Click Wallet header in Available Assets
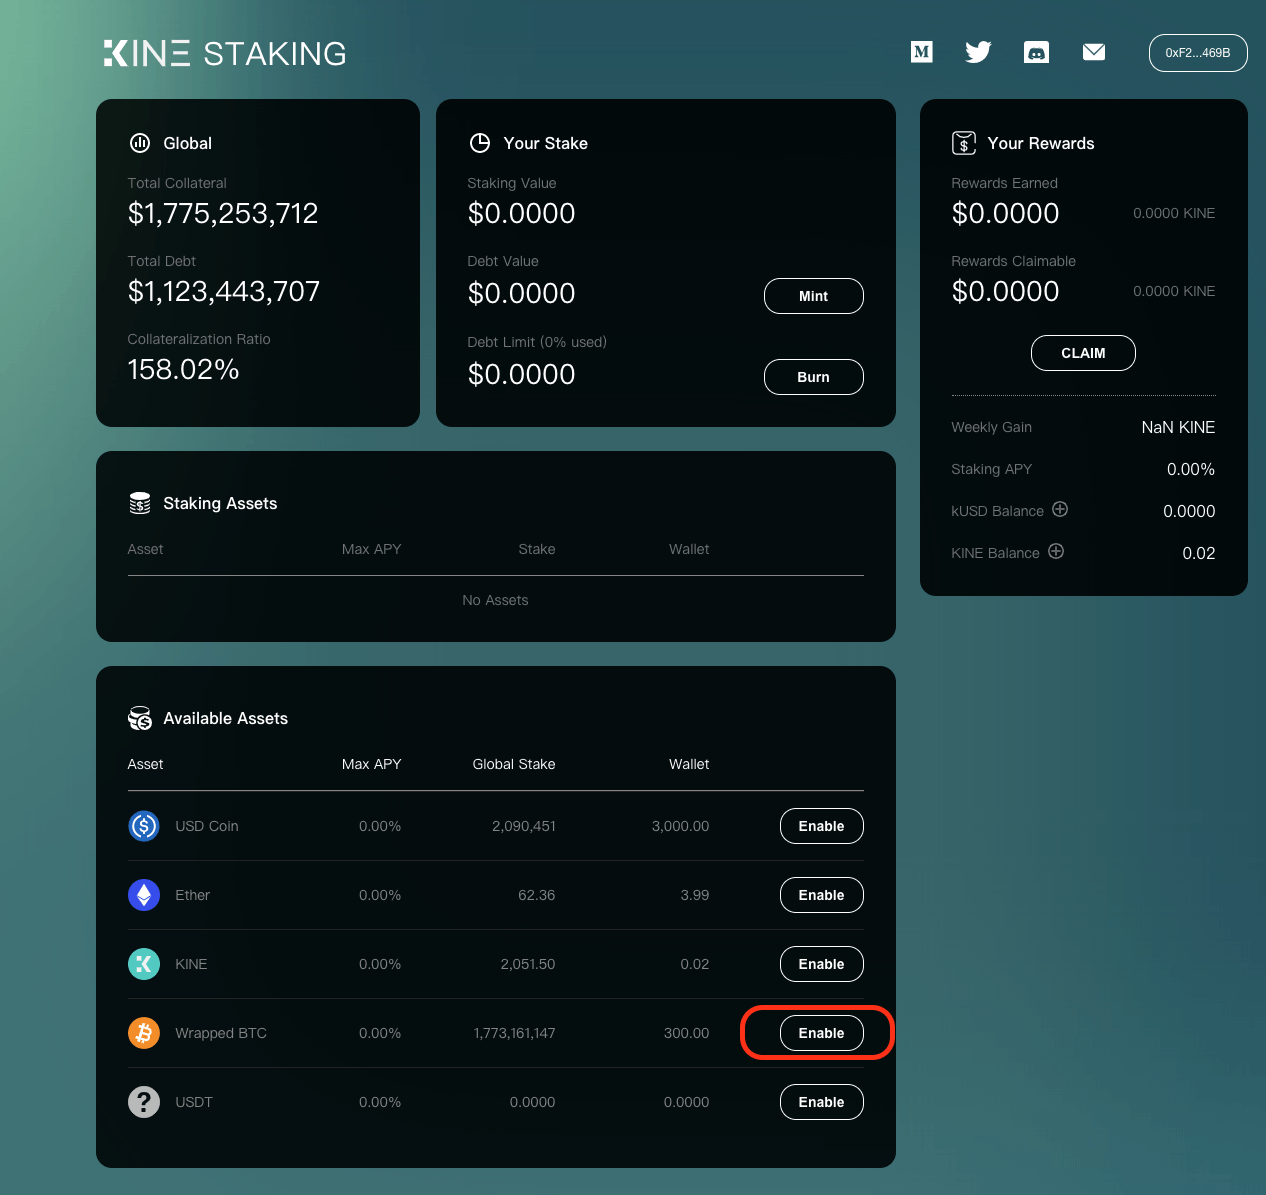1266x1195 pixels. tap(689, 764)
